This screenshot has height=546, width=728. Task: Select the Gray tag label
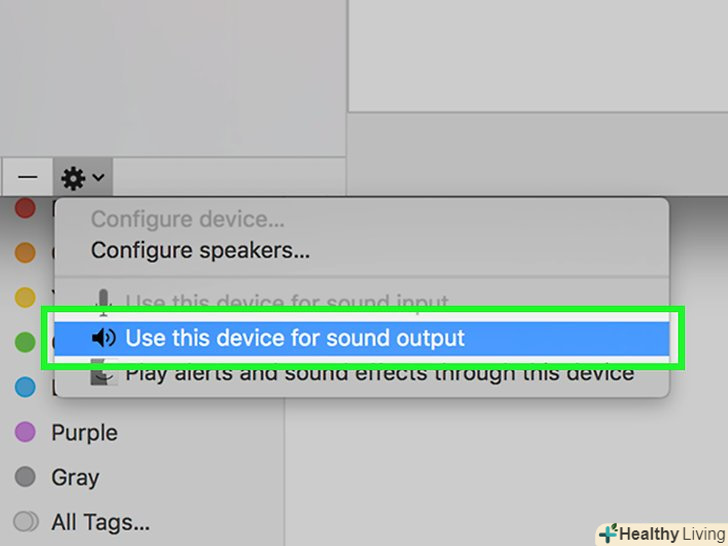pyautogui.click(x=75, y=477)
